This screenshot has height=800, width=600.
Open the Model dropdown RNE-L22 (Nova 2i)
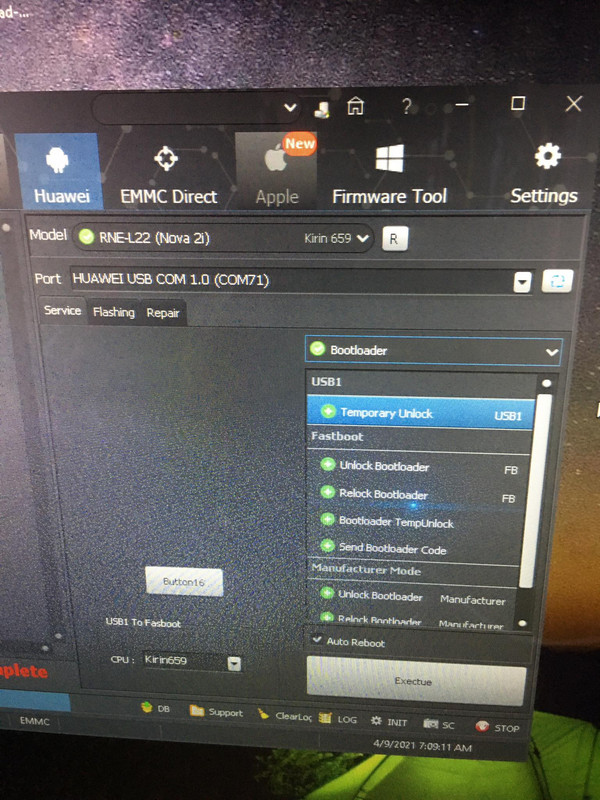(x=223, y=238)
